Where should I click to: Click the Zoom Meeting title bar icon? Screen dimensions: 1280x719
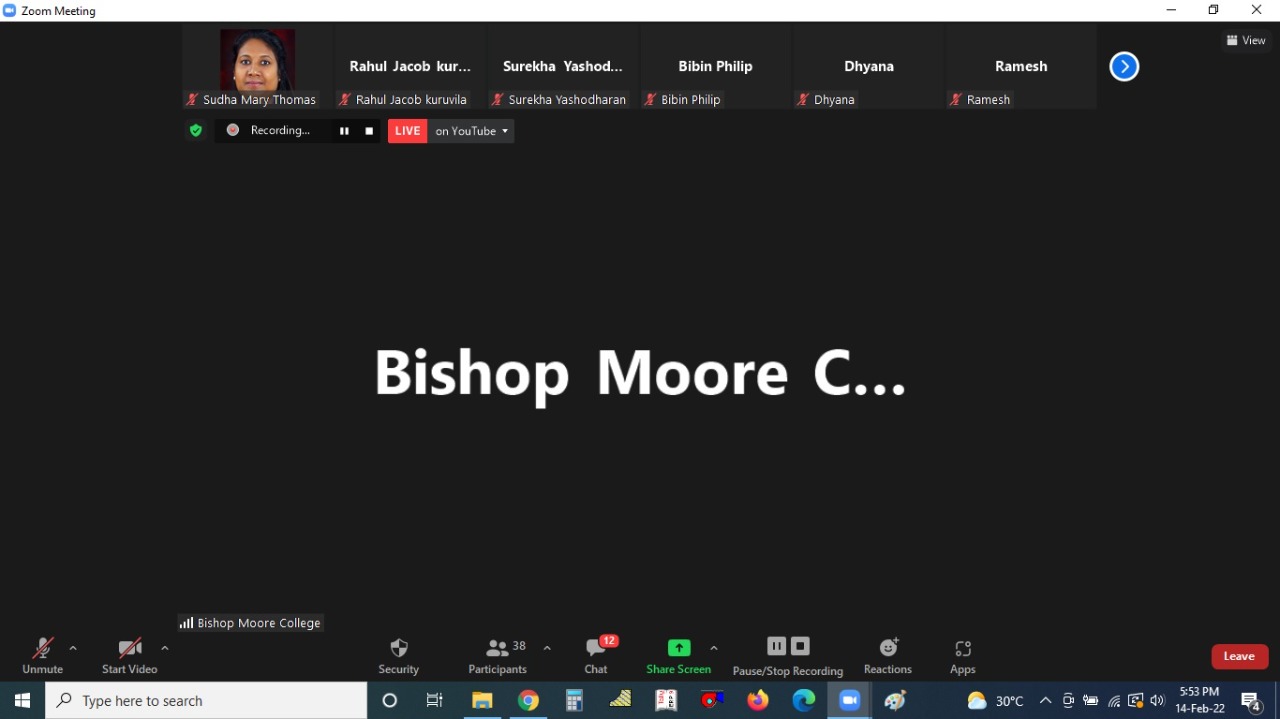pyautogui.click(x=10, y=10)
